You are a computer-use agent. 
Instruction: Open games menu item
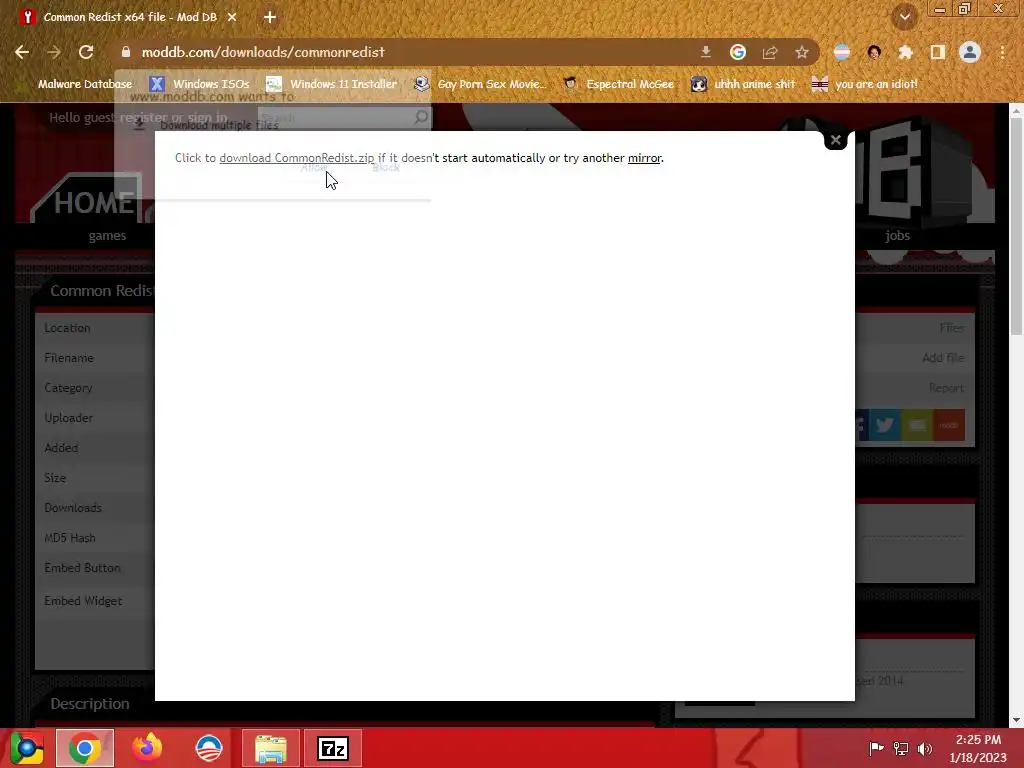point(107,236)
